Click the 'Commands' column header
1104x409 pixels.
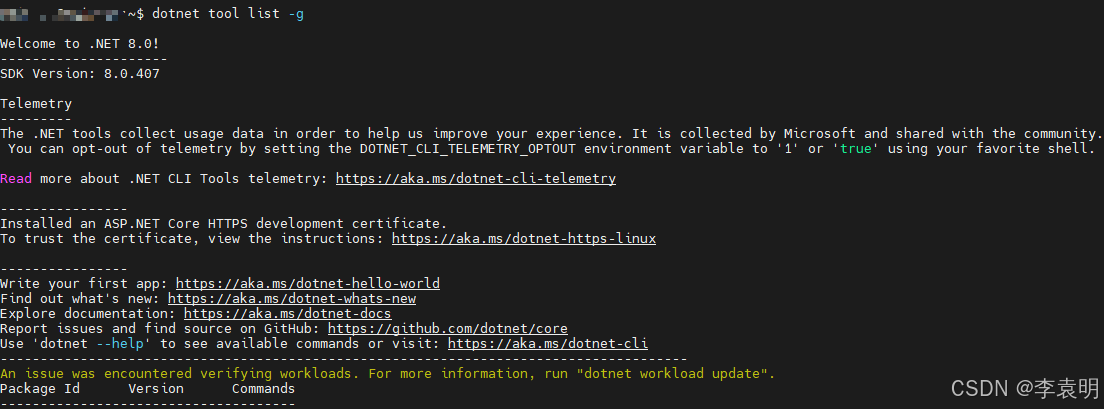click(263, 389)
